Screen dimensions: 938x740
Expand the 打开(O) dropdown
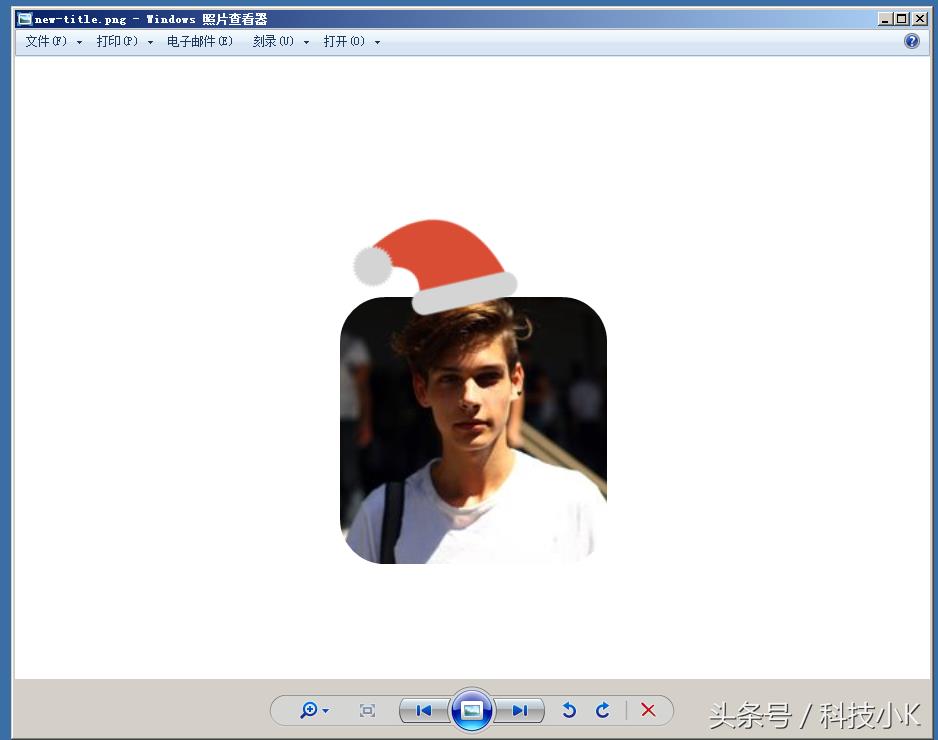pyautogui.click(x=351, y=42)
